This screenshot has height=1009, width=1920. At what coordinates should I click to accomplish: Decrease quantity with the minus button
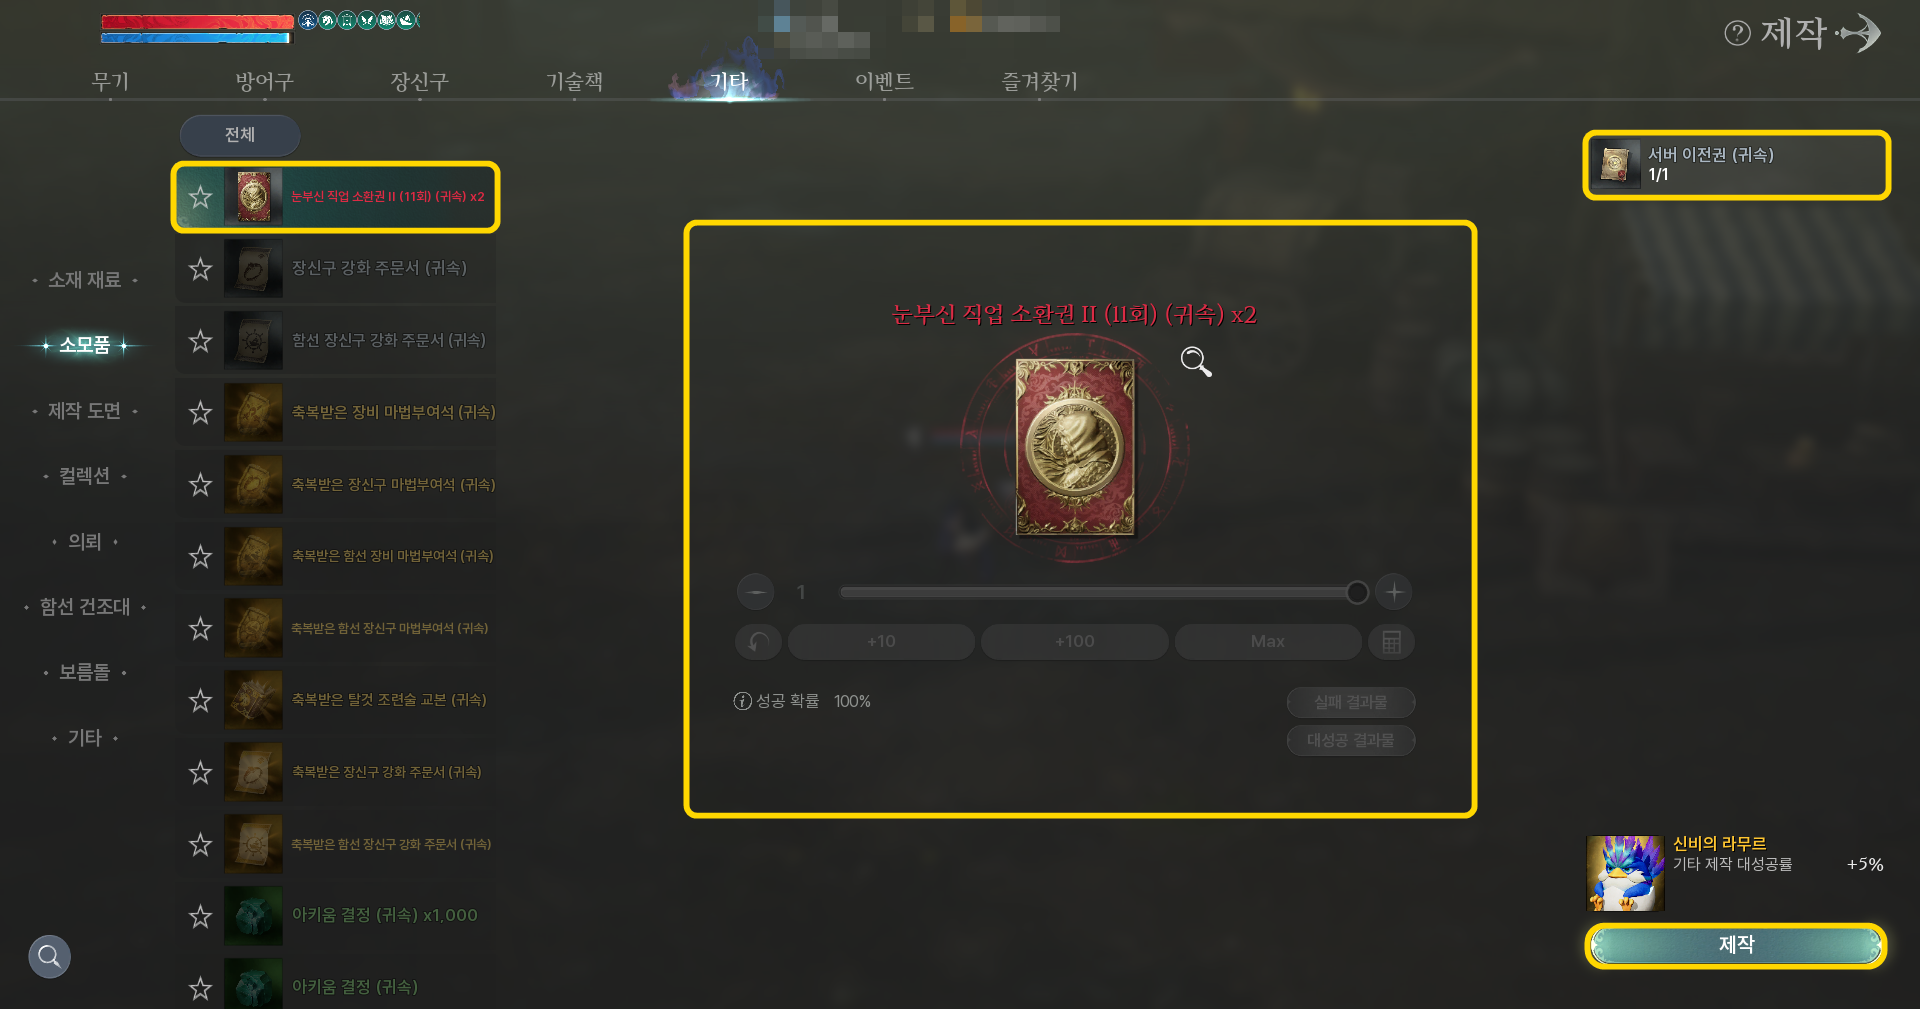[x=756, y=592]
